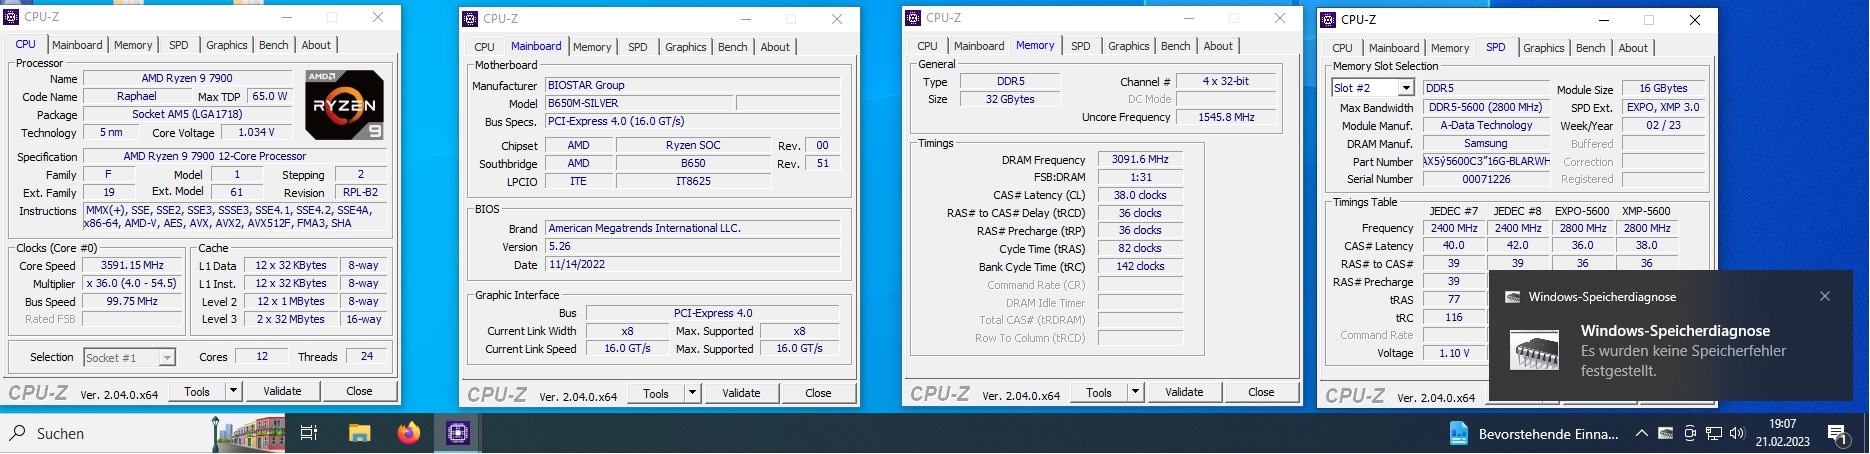Open Mainboard tab in the Memory window
The image size is (1870, 454).
(x=979, y=46)
